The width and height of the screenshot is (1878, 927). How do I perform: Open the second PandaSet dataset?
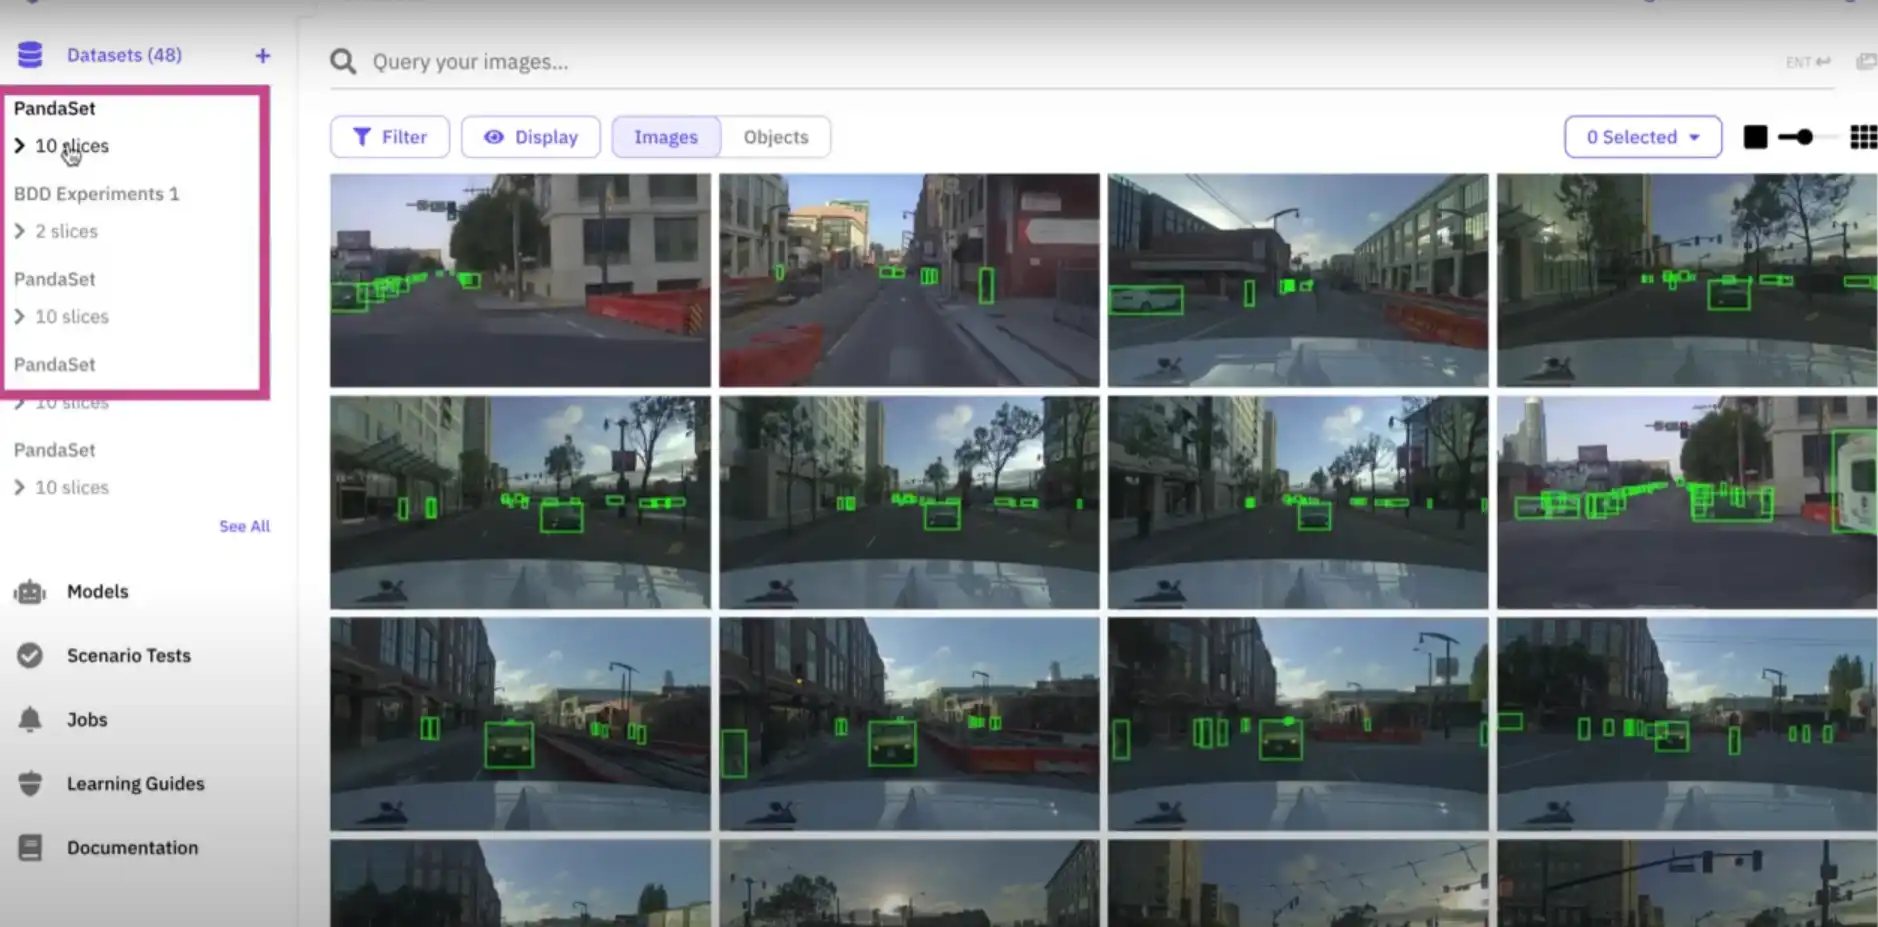[x=55, y=279]
